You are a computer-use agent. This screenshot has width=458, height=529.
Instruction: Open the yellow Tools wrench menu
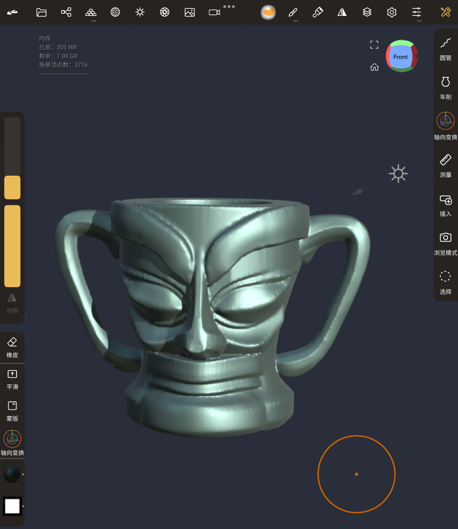click(x=446, y=12)
